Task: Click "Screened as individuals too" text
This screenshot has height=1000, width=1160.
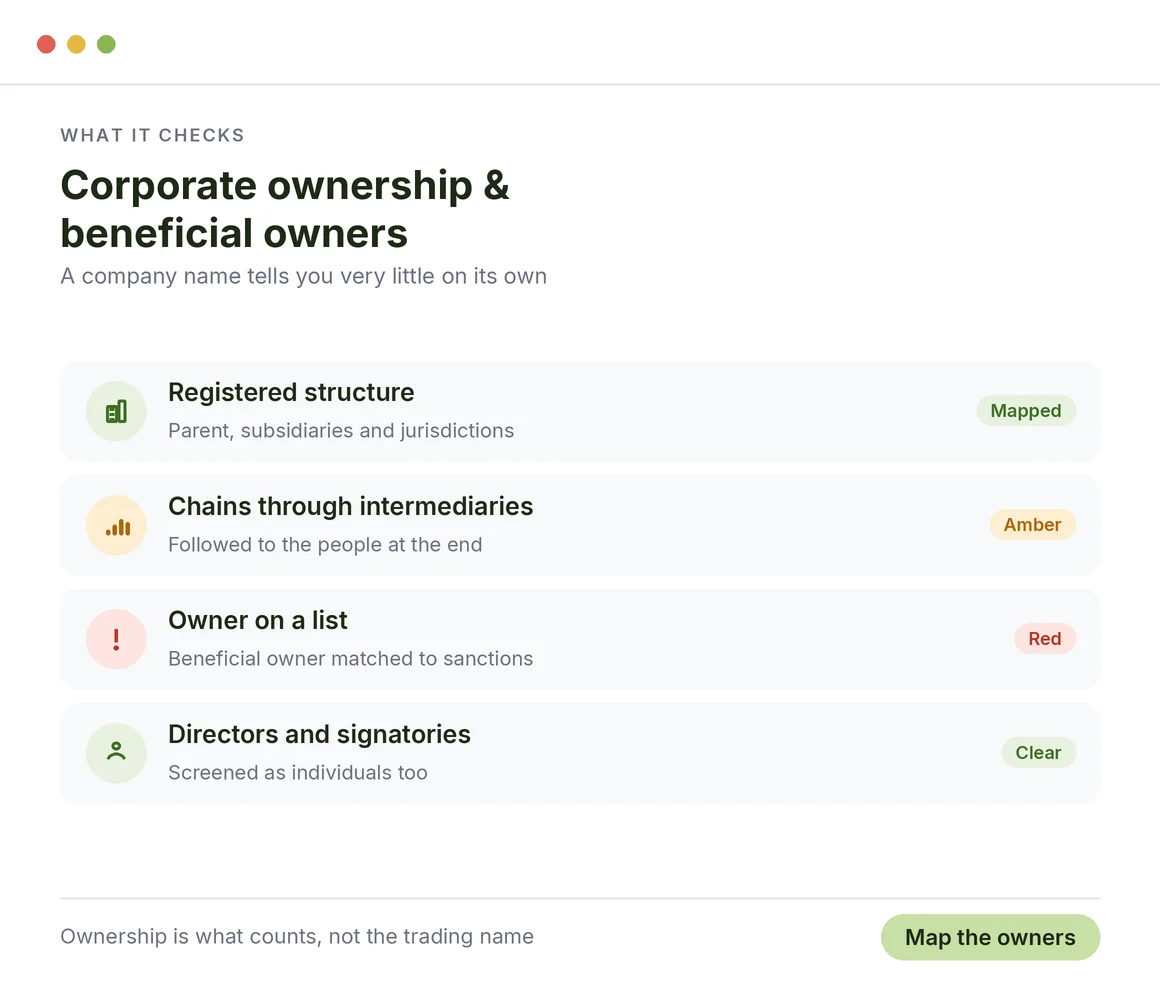Action: pos(297,772)
